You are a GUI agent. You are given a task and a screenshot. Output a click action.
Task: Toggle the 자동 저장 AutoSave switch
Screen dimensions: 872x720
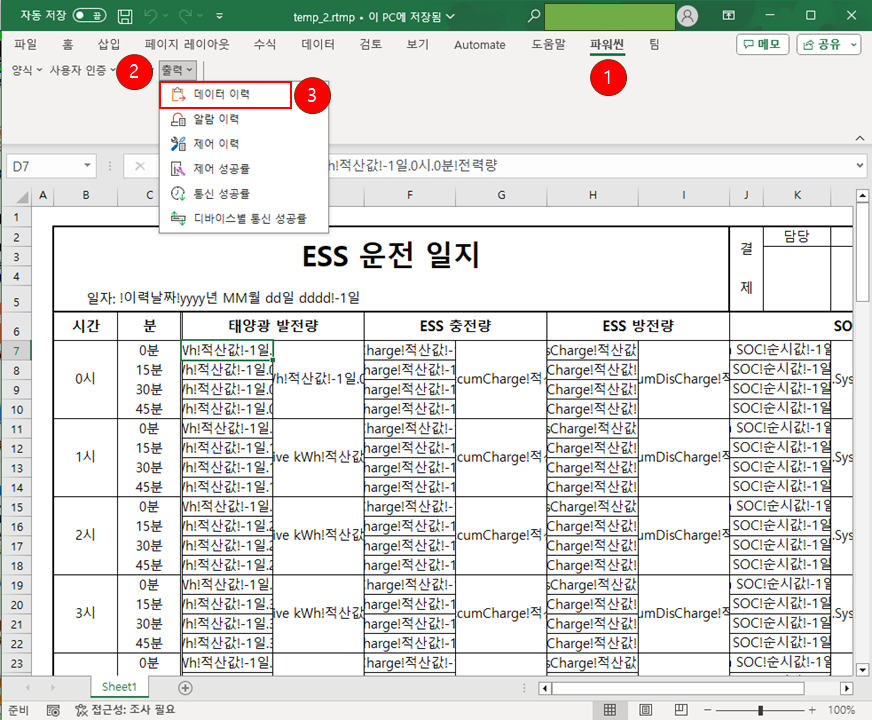[x=90, y=15]
